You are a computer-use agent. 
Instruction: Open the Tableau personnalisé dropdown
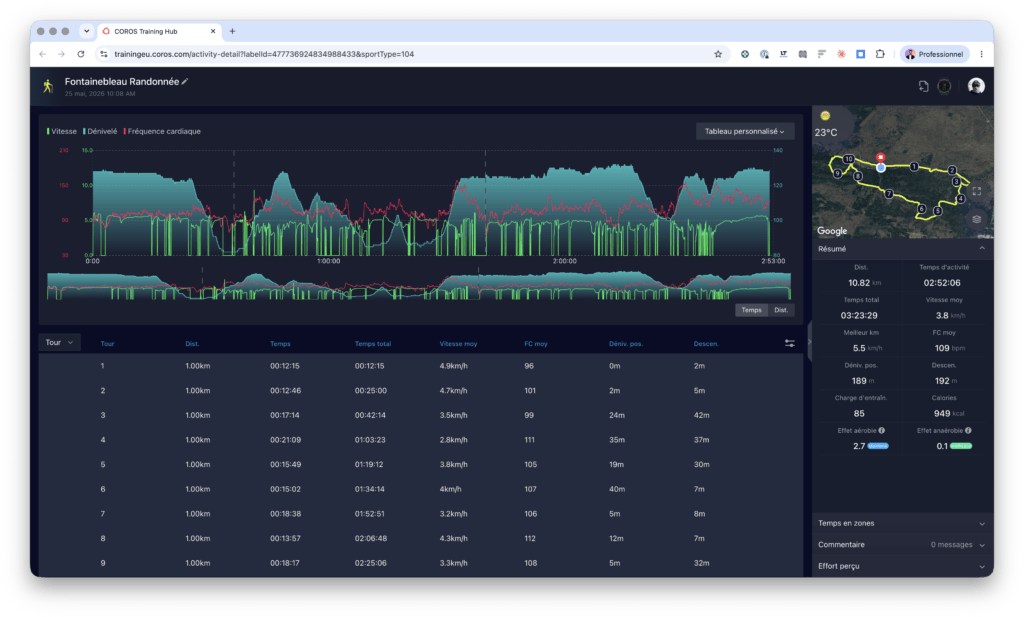tap(744, 131)
